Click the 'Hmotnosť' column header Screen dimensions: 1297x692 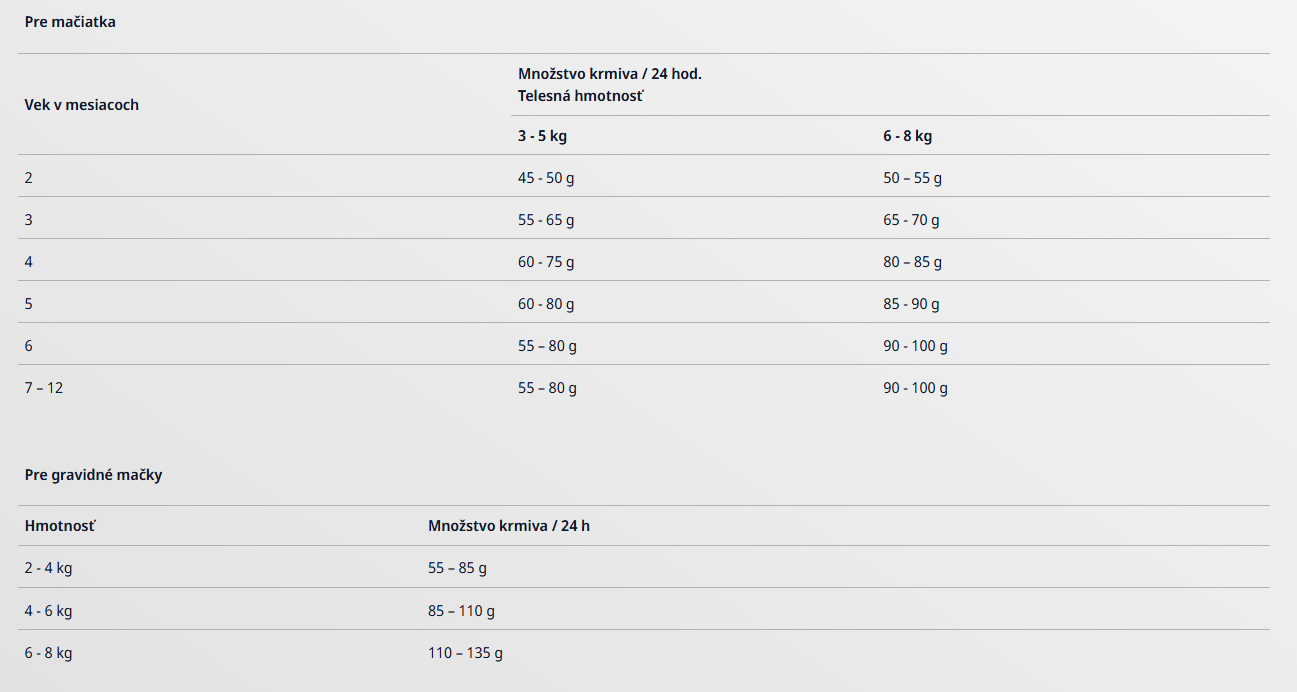pyautogui.click(x=60, y=526)
